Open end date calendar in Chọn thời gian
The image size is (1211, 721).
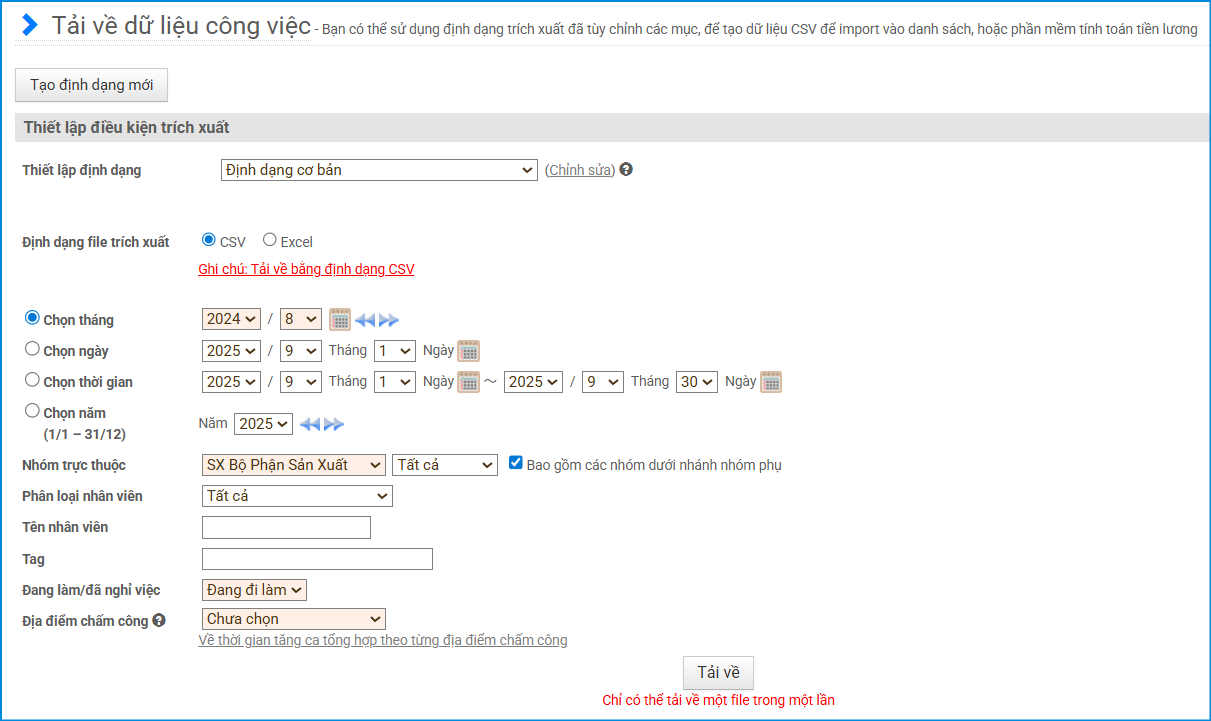tap(770, 382)
